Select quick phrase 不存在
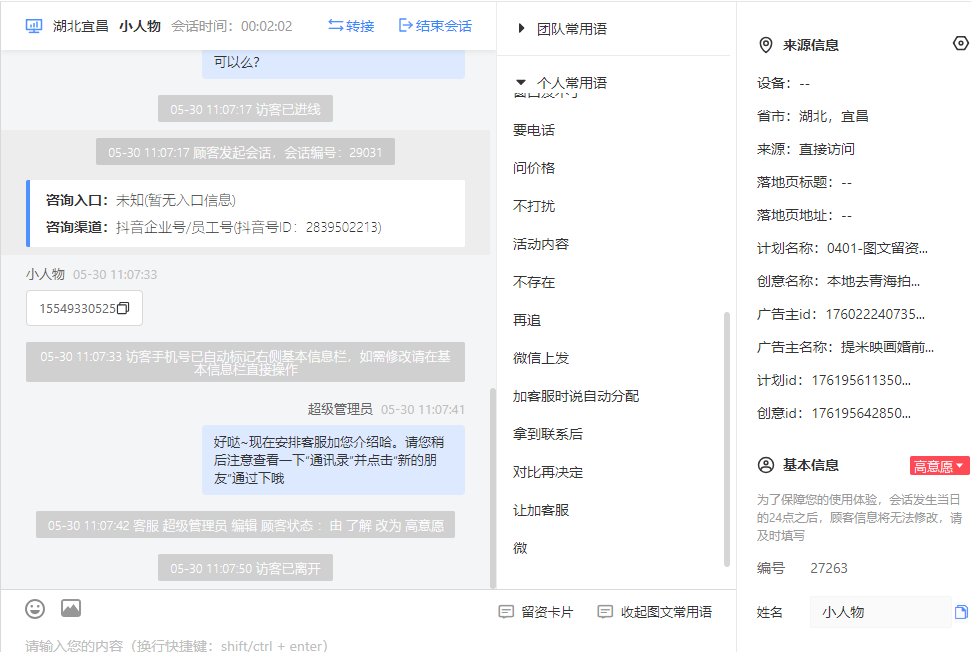971x652 pixels. [x=534, y=282]
